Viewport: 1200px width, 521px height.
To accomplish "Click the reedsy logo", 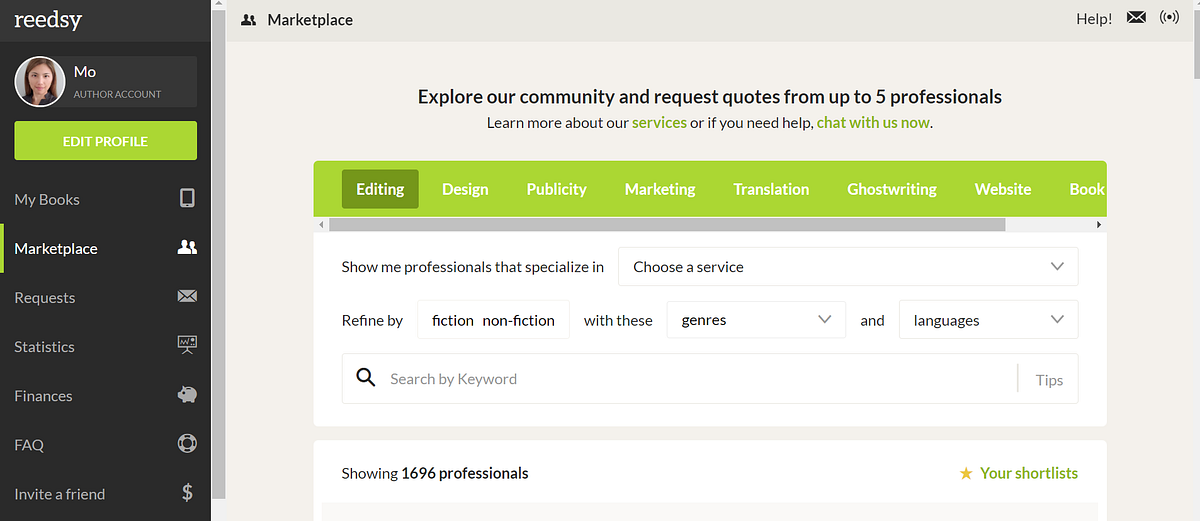I will pyautogui.click(x=46, y=20).
